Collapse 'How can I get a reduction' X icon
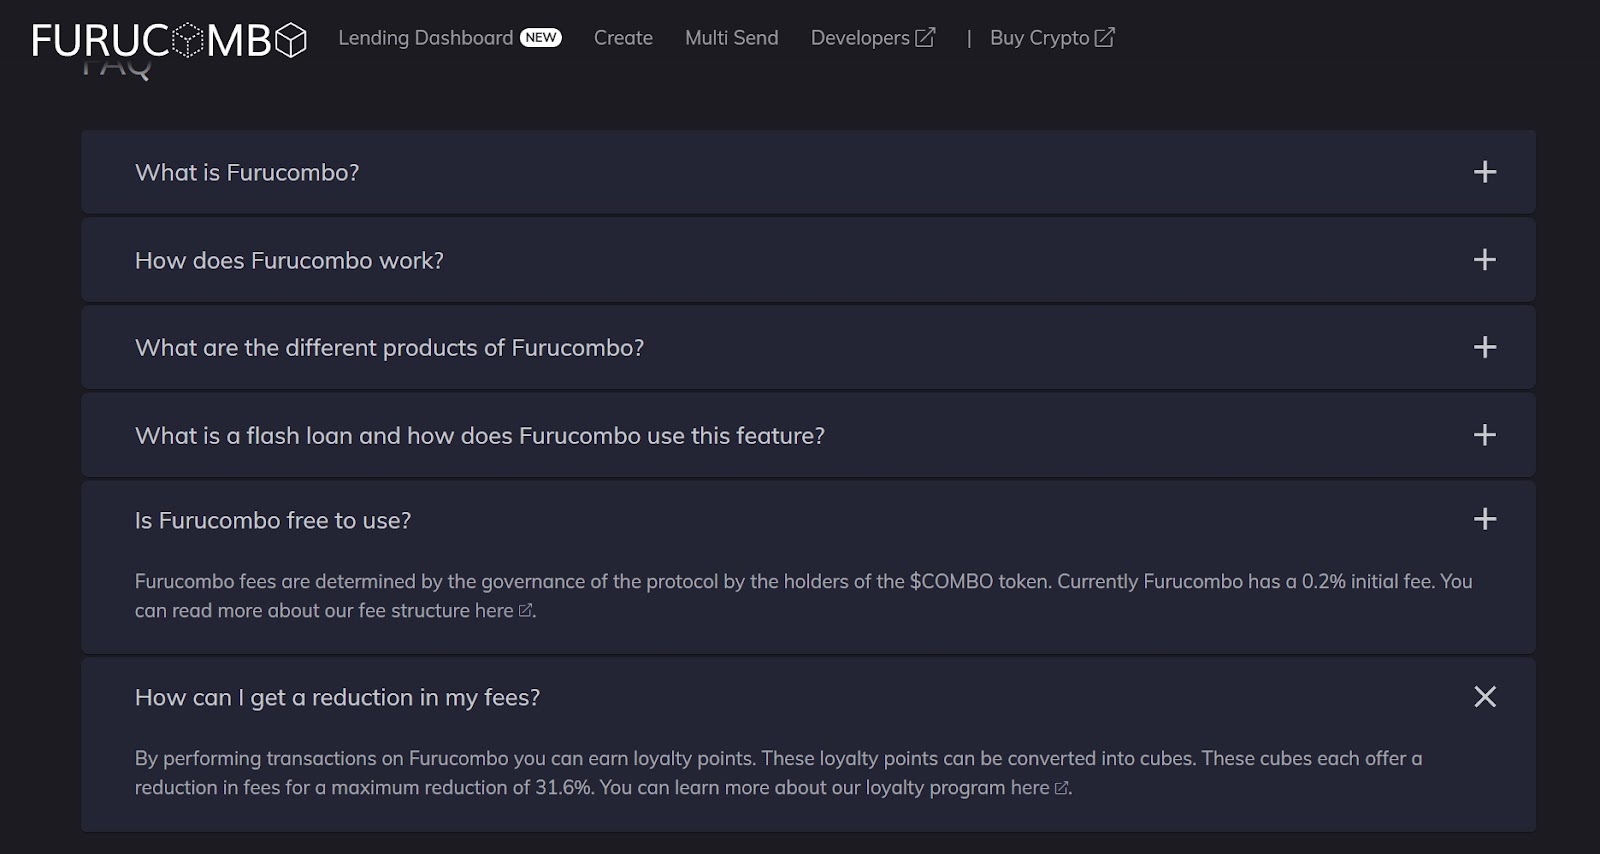 pyautogui.click(x=1485, y=697)
